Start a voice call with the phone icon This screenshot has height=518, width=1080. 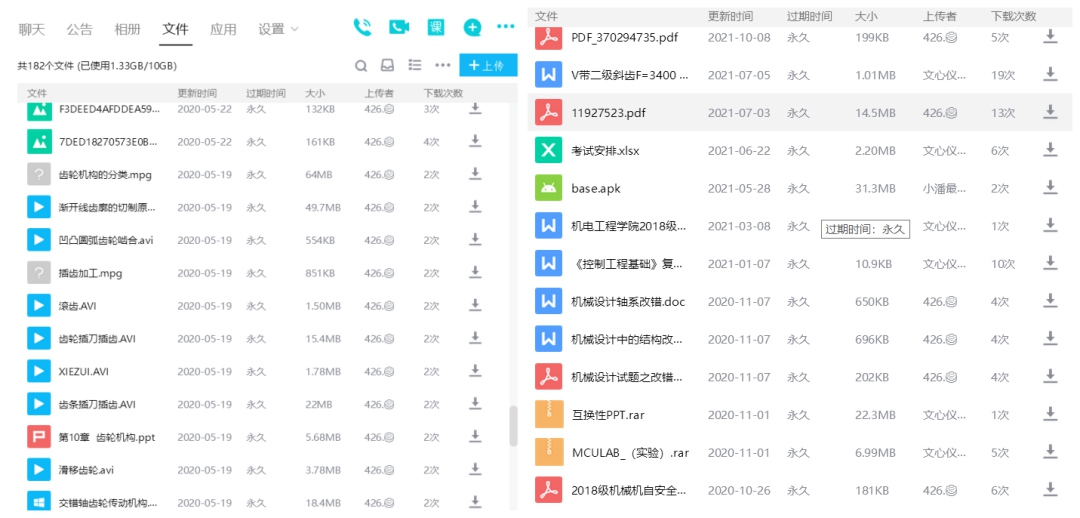pyautogui.click(x=362, y=28)
